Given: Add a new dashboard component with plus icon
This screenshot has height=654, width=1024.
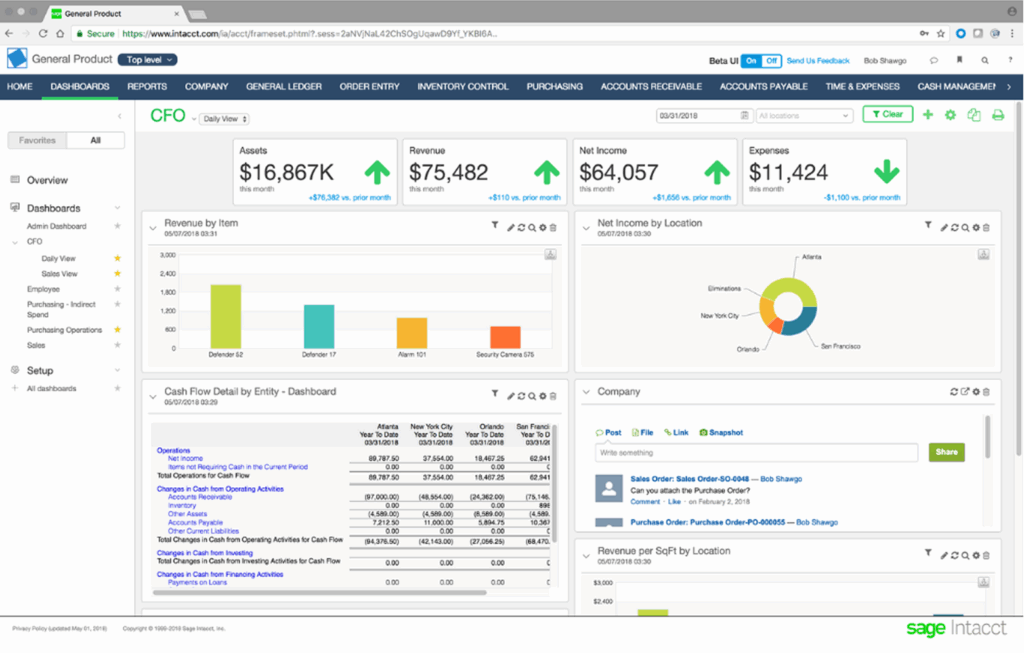Looking at the screenshot, I should click(x=927, y=115).
